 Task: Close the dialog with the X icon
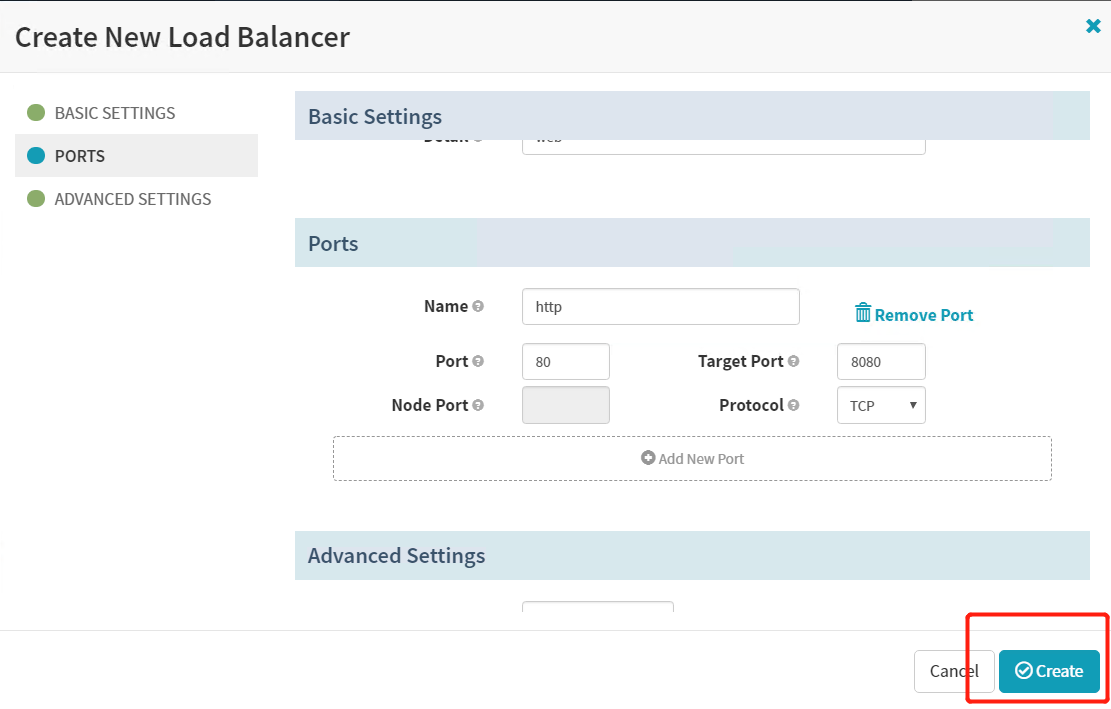click(1093, 27)
